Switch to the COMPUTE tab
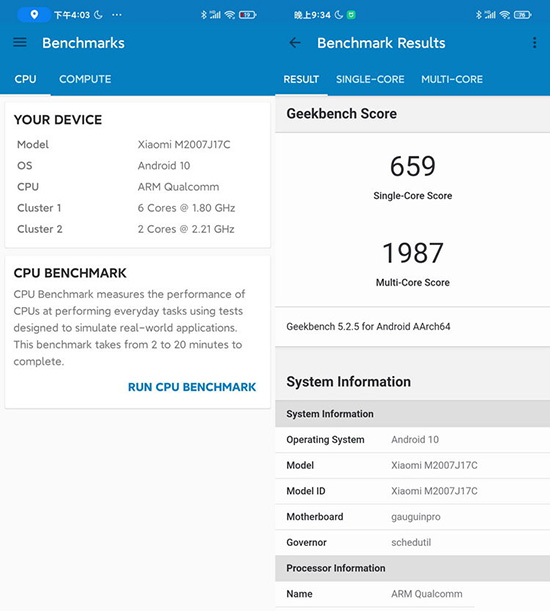The image size is (550, 611). 85,79
